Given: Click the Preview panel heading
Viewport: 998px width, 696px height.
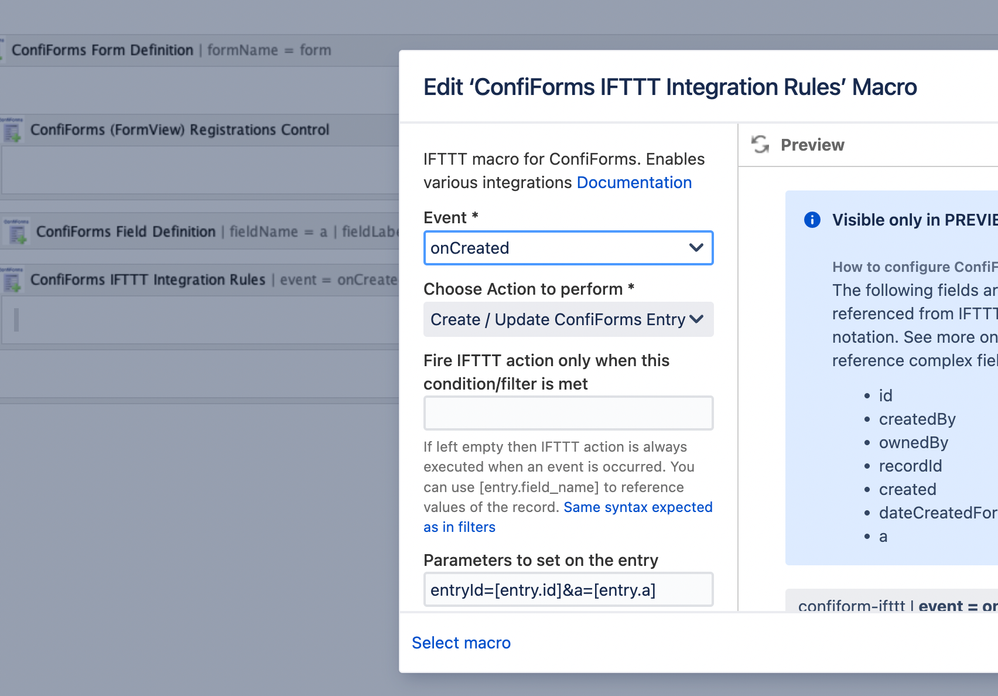Looking at the screenshot, I should tap(812, 145).
